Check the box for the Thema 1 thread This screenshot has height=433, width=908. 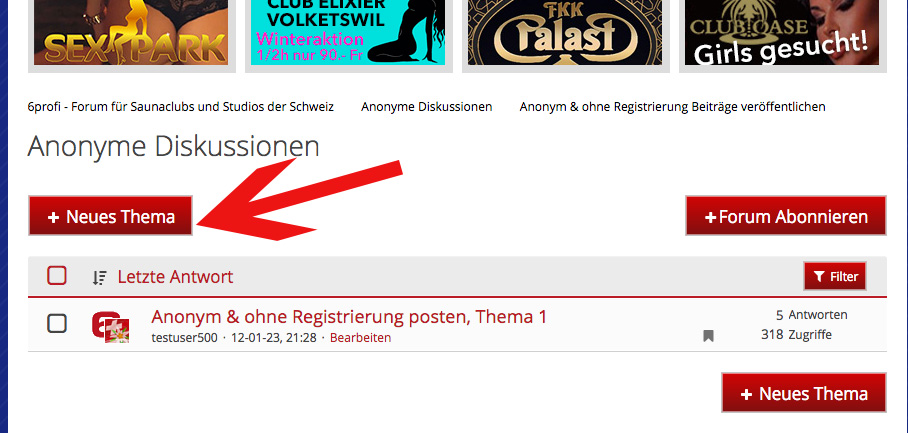tap(57, 324)
